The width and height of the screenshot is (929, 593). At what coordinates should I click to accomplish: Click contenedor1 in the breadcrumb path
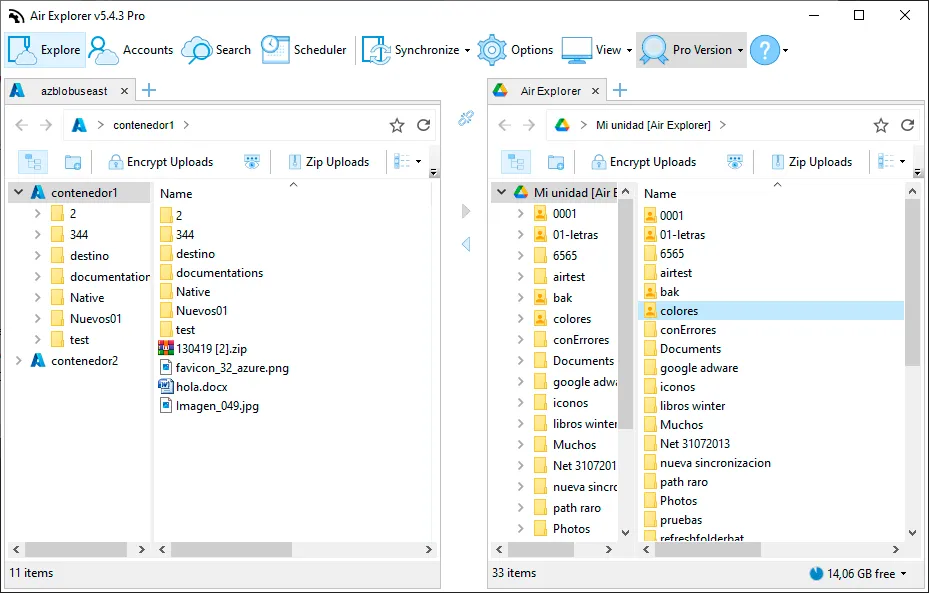click(143, 125)
